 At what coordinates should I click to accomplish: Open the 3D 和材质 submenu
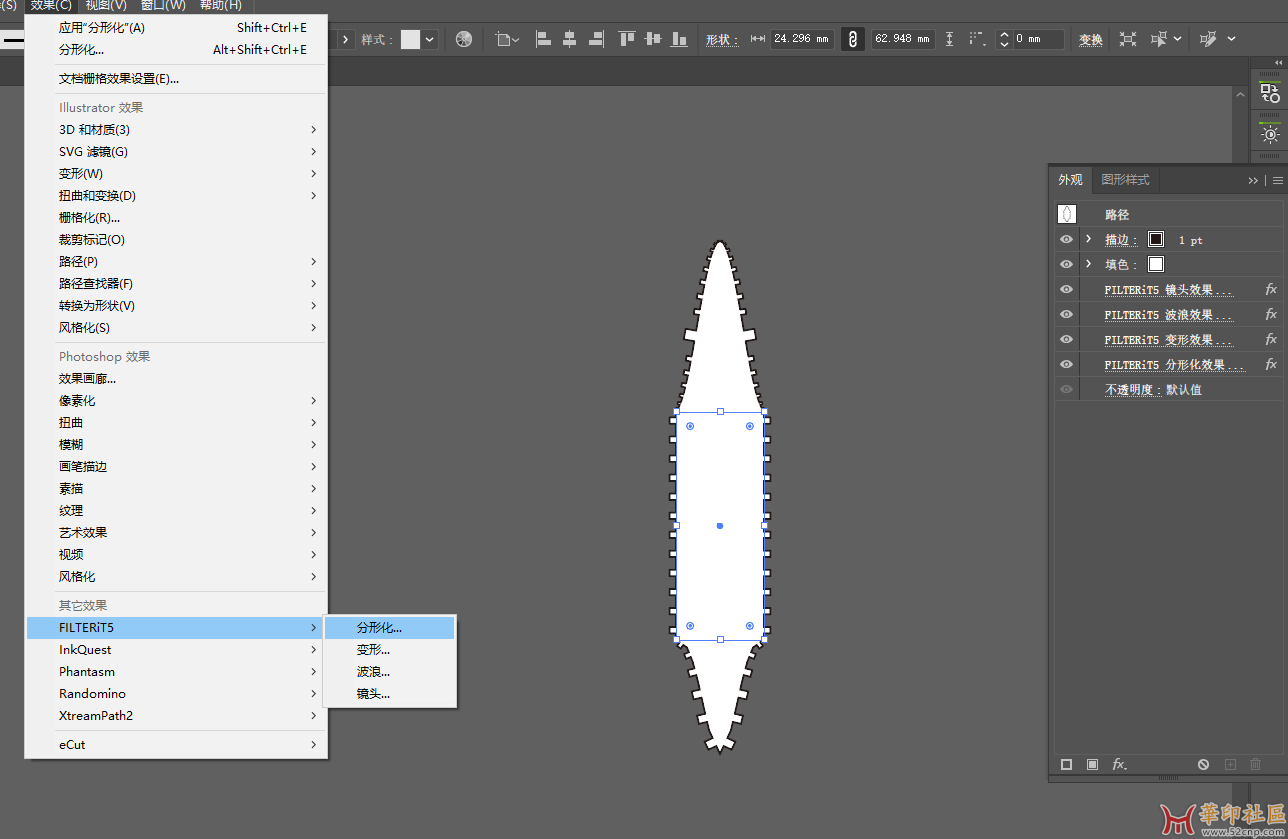point(176,130)
